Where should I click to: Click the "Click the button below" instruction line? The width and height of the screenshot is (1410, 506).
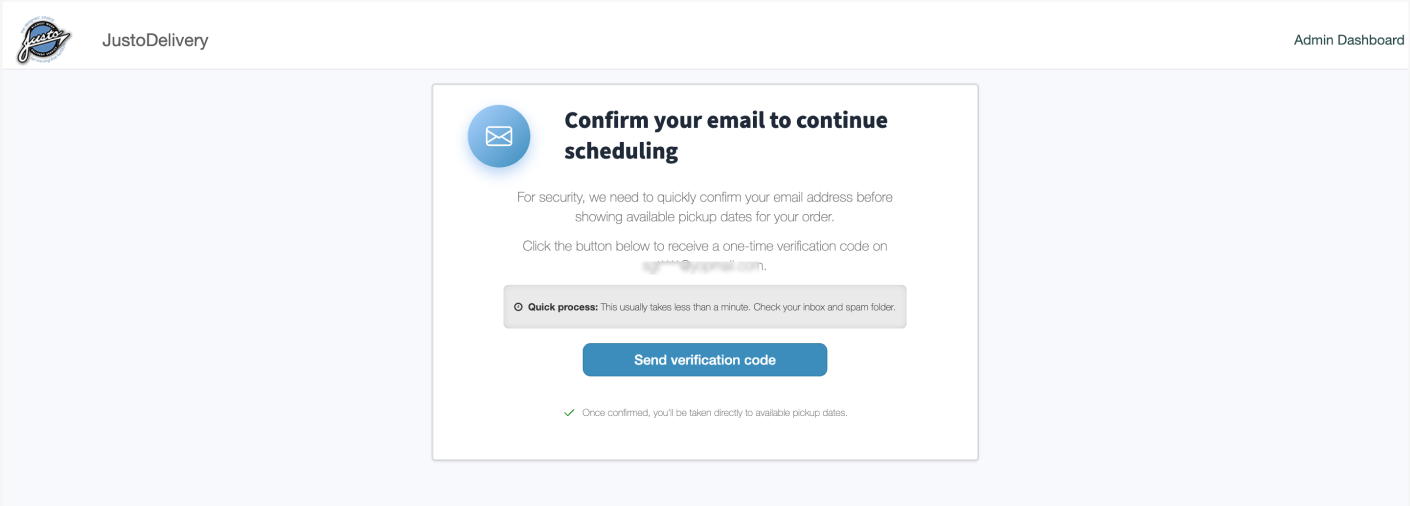(x=704, y=246)
